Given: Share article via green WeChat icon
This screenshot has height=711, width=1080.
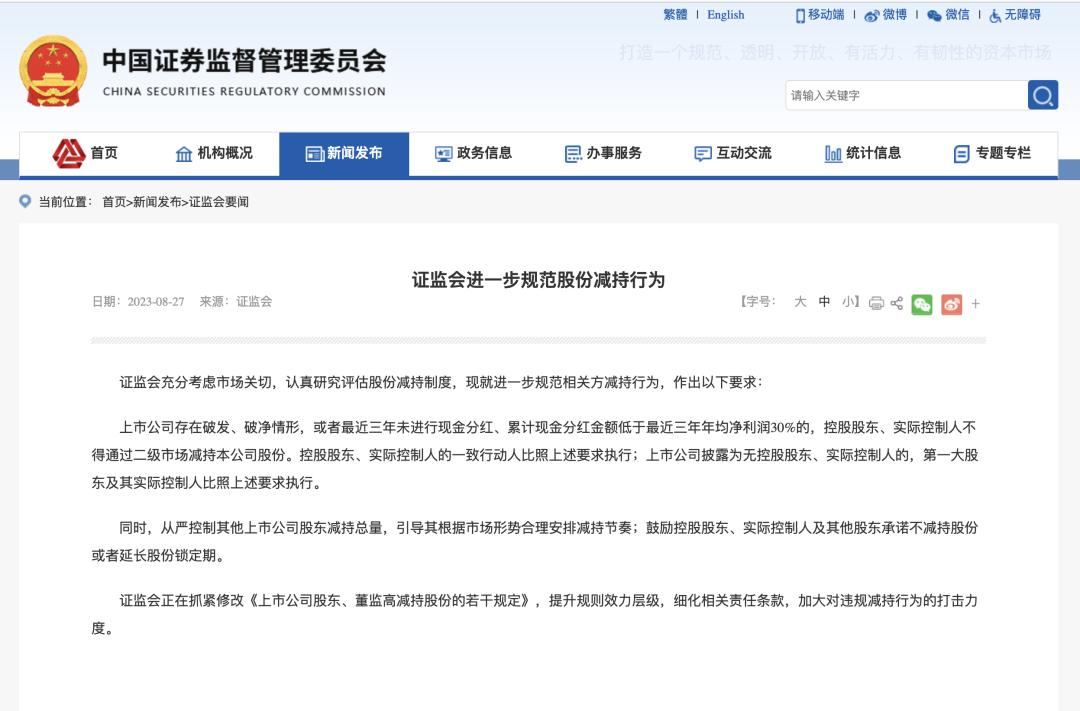Looking at the screenshot, I should coord(922,304).
